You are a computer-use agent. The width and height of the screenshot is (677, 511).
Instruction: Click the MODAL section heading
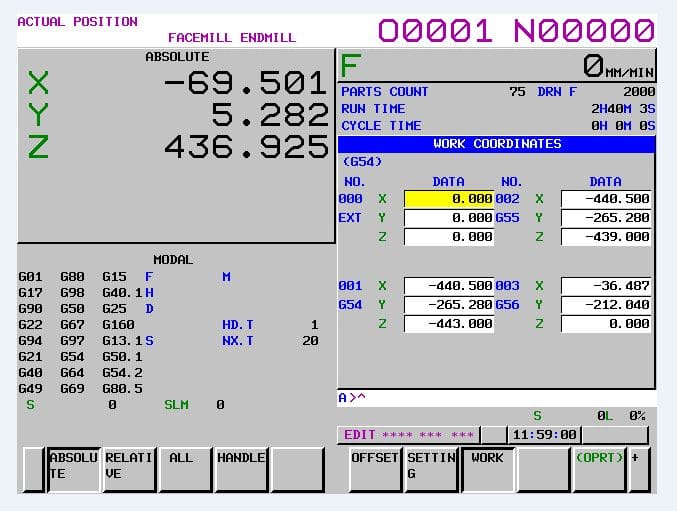[173, 260]
